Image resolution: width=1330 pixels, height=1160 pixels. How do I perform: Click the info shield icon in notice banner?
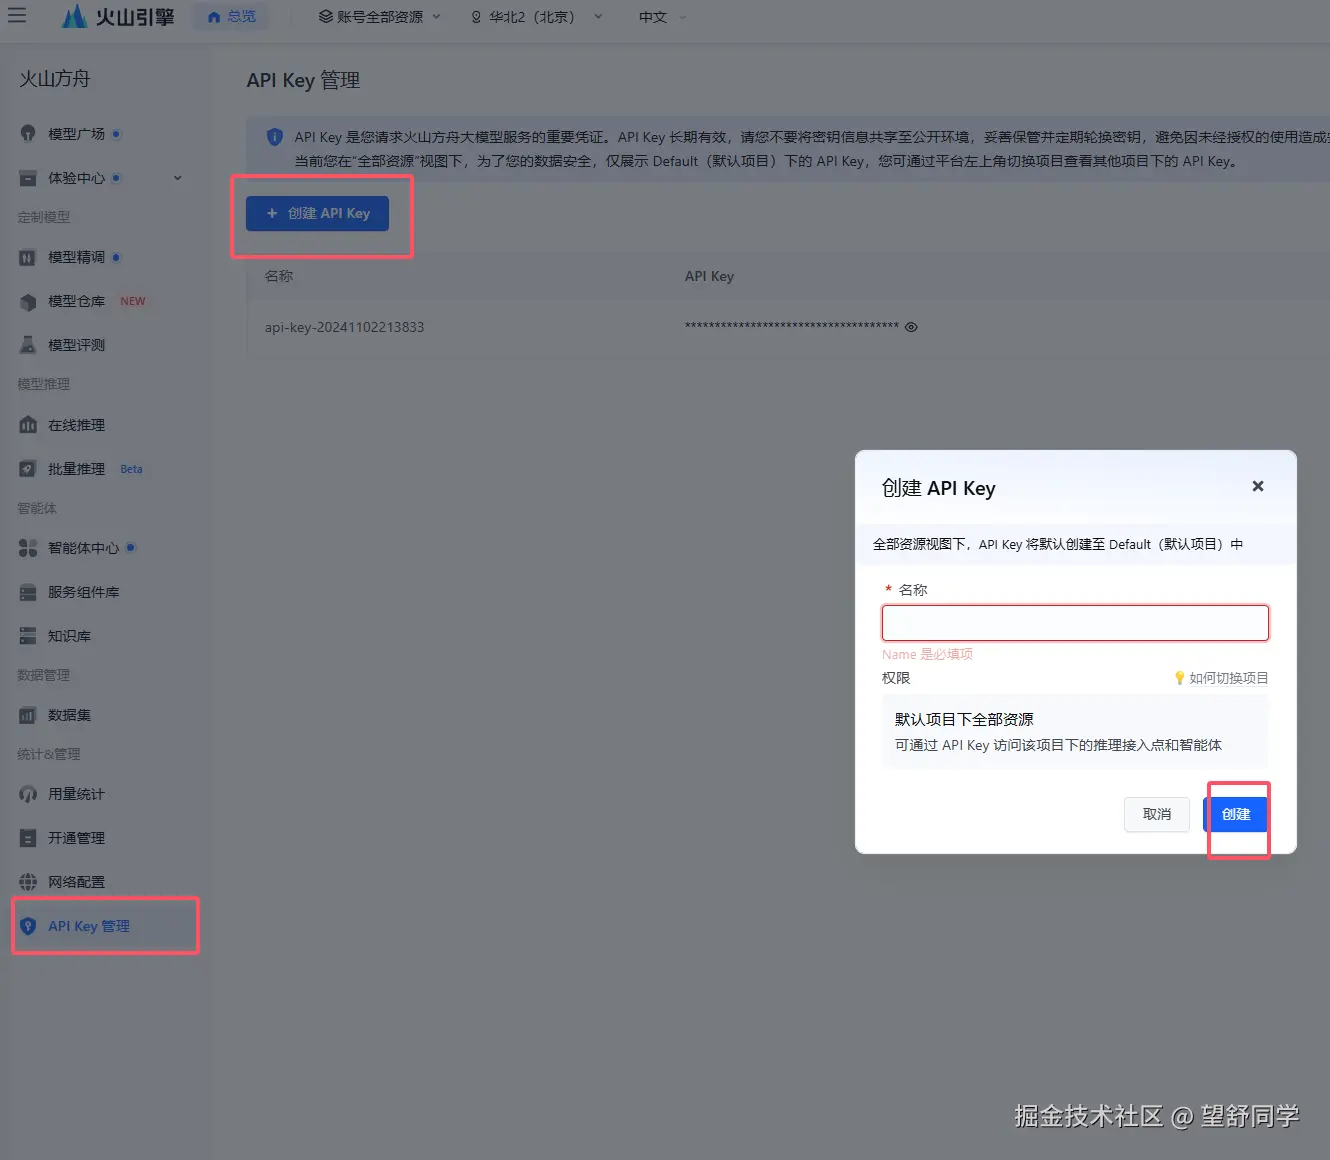point(274,137)
